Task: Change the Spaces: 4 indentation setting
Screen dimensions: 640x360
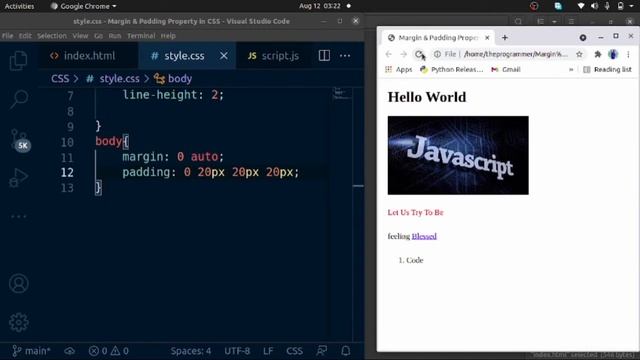Action: (191, 351)
